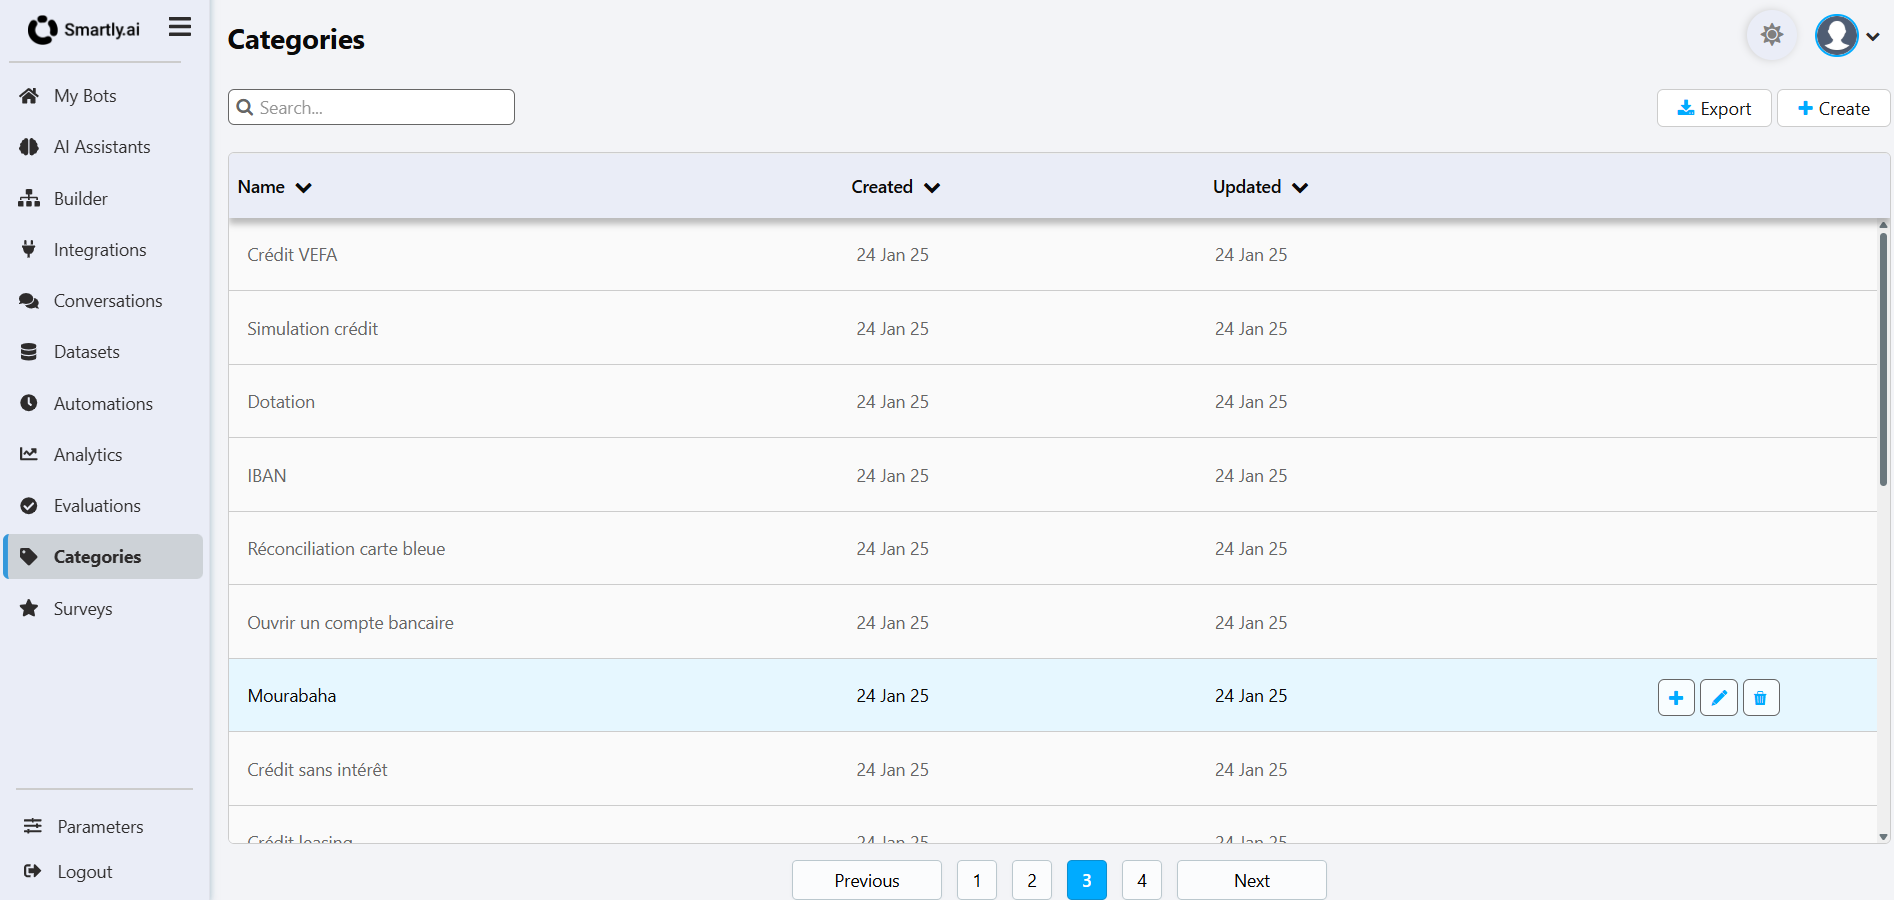This screenshot has height=900, width=1894.
Task: Click the Smartly.ai logo
Action: [84, 30]
